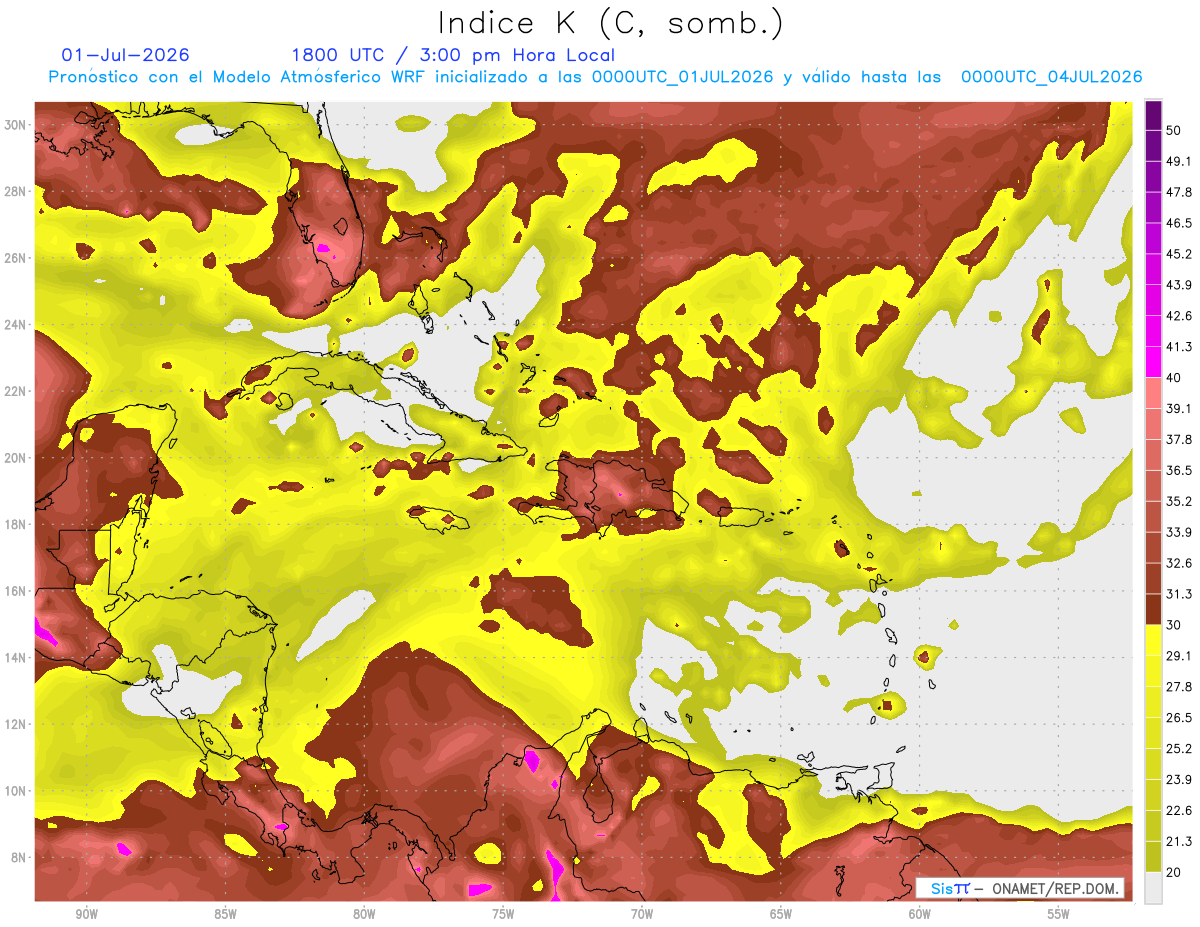This screenshot has height=927, width=1200.
Task: Click the '39.1' value on the color bar
Action: (x=1178, y=409)
